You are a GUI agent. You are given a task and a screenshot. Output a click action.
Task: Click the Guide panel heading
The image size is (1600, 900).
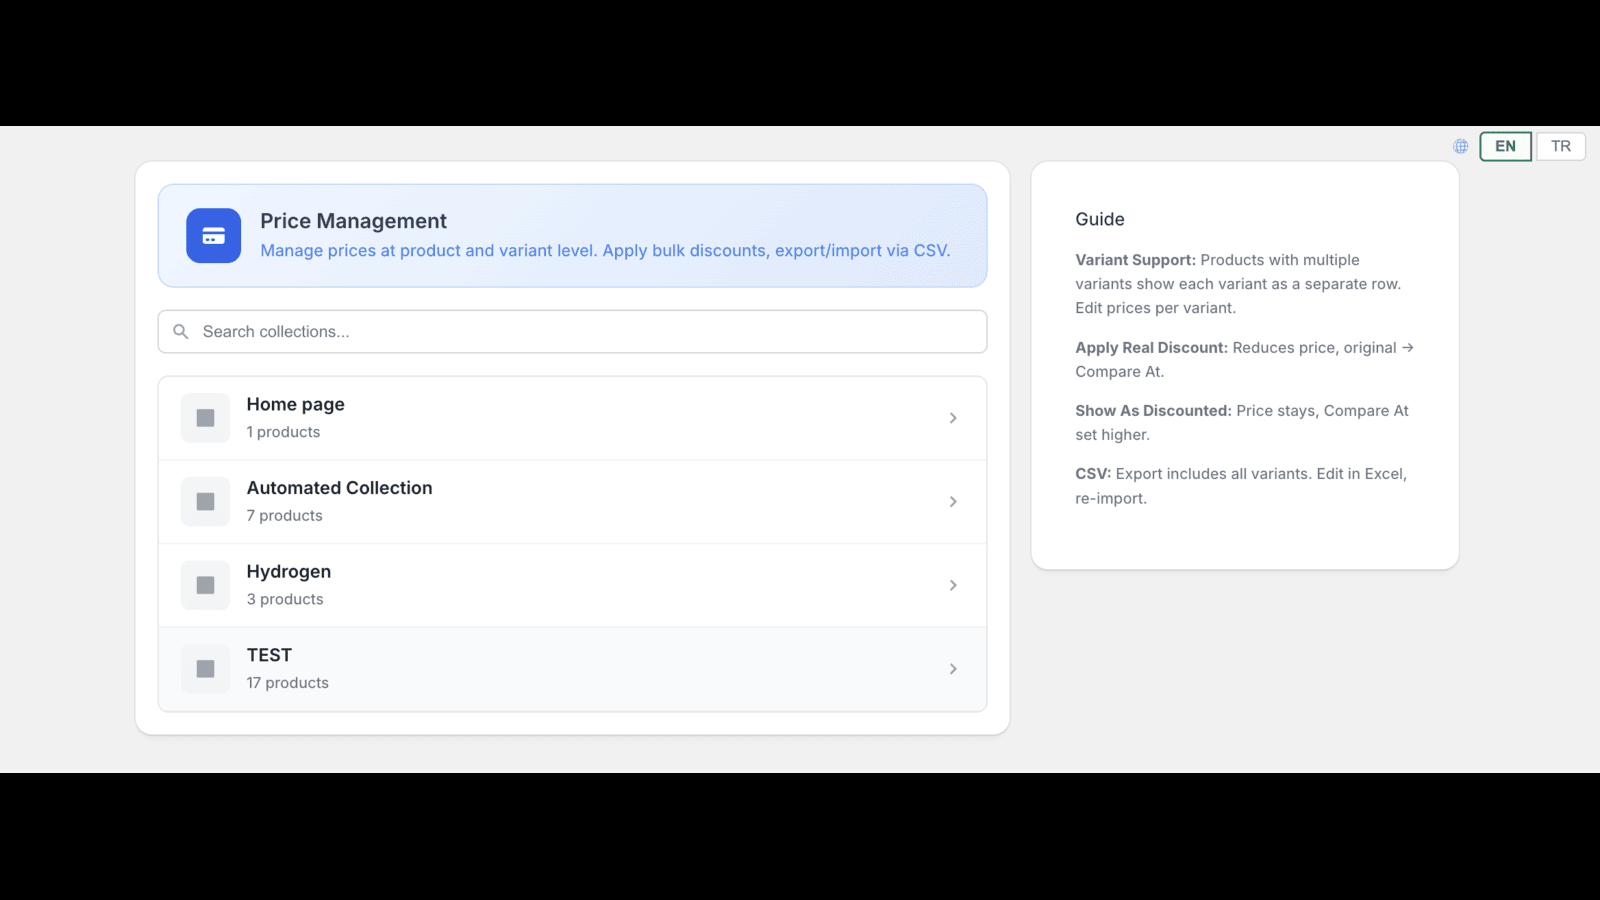point(1099,219)
